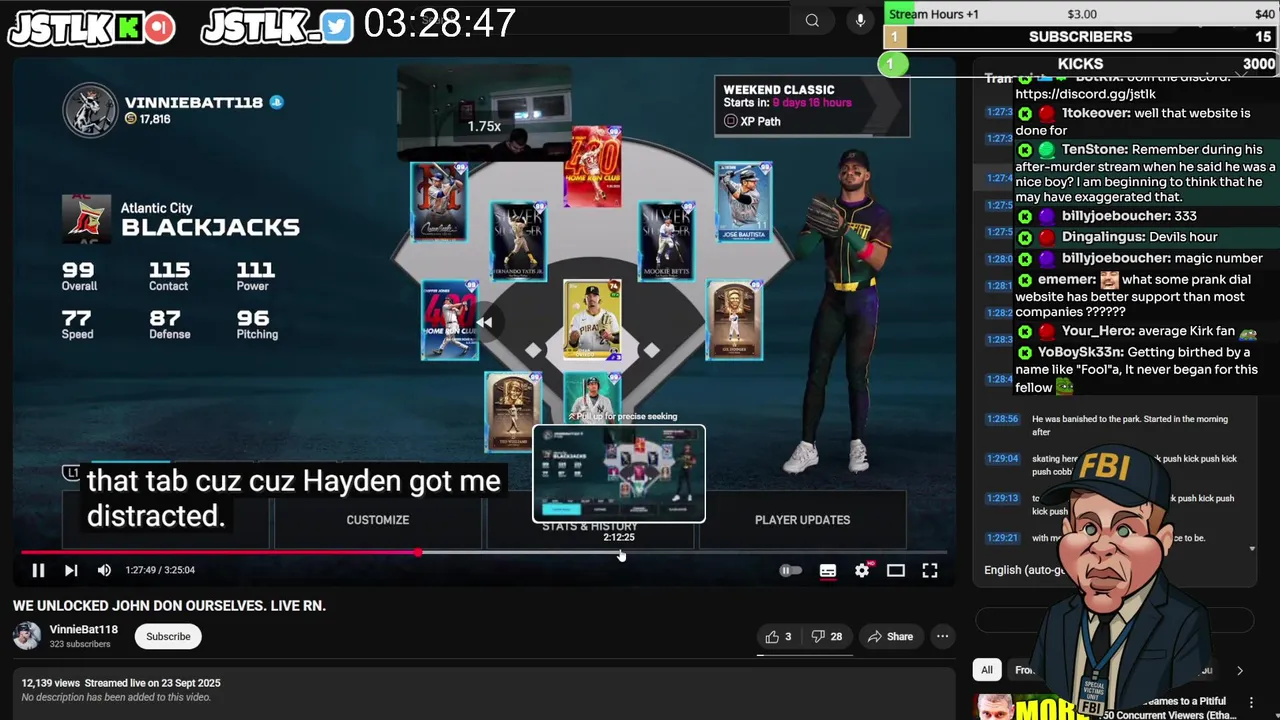1280x720 pixels.
Task: Select the STATS & HISTORY game tab
Action: pos(589,526)
